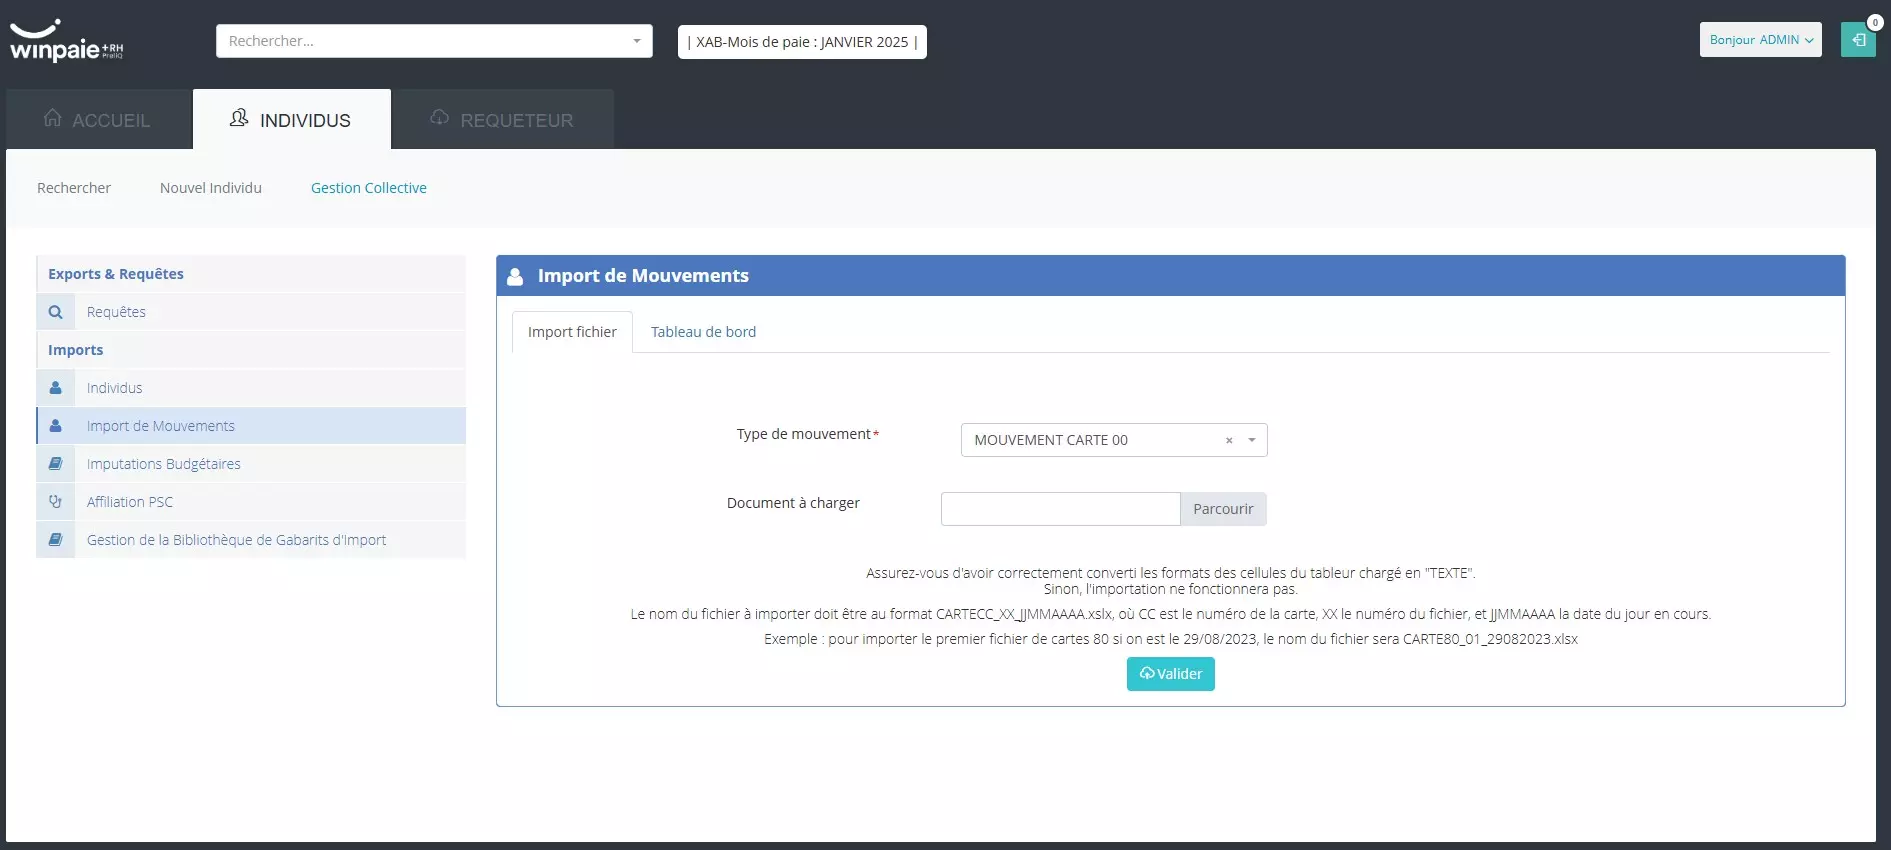The image size is (1891, 850).
Task: Open the Nouvel Individu submenu item
Action: click(211, 188)
